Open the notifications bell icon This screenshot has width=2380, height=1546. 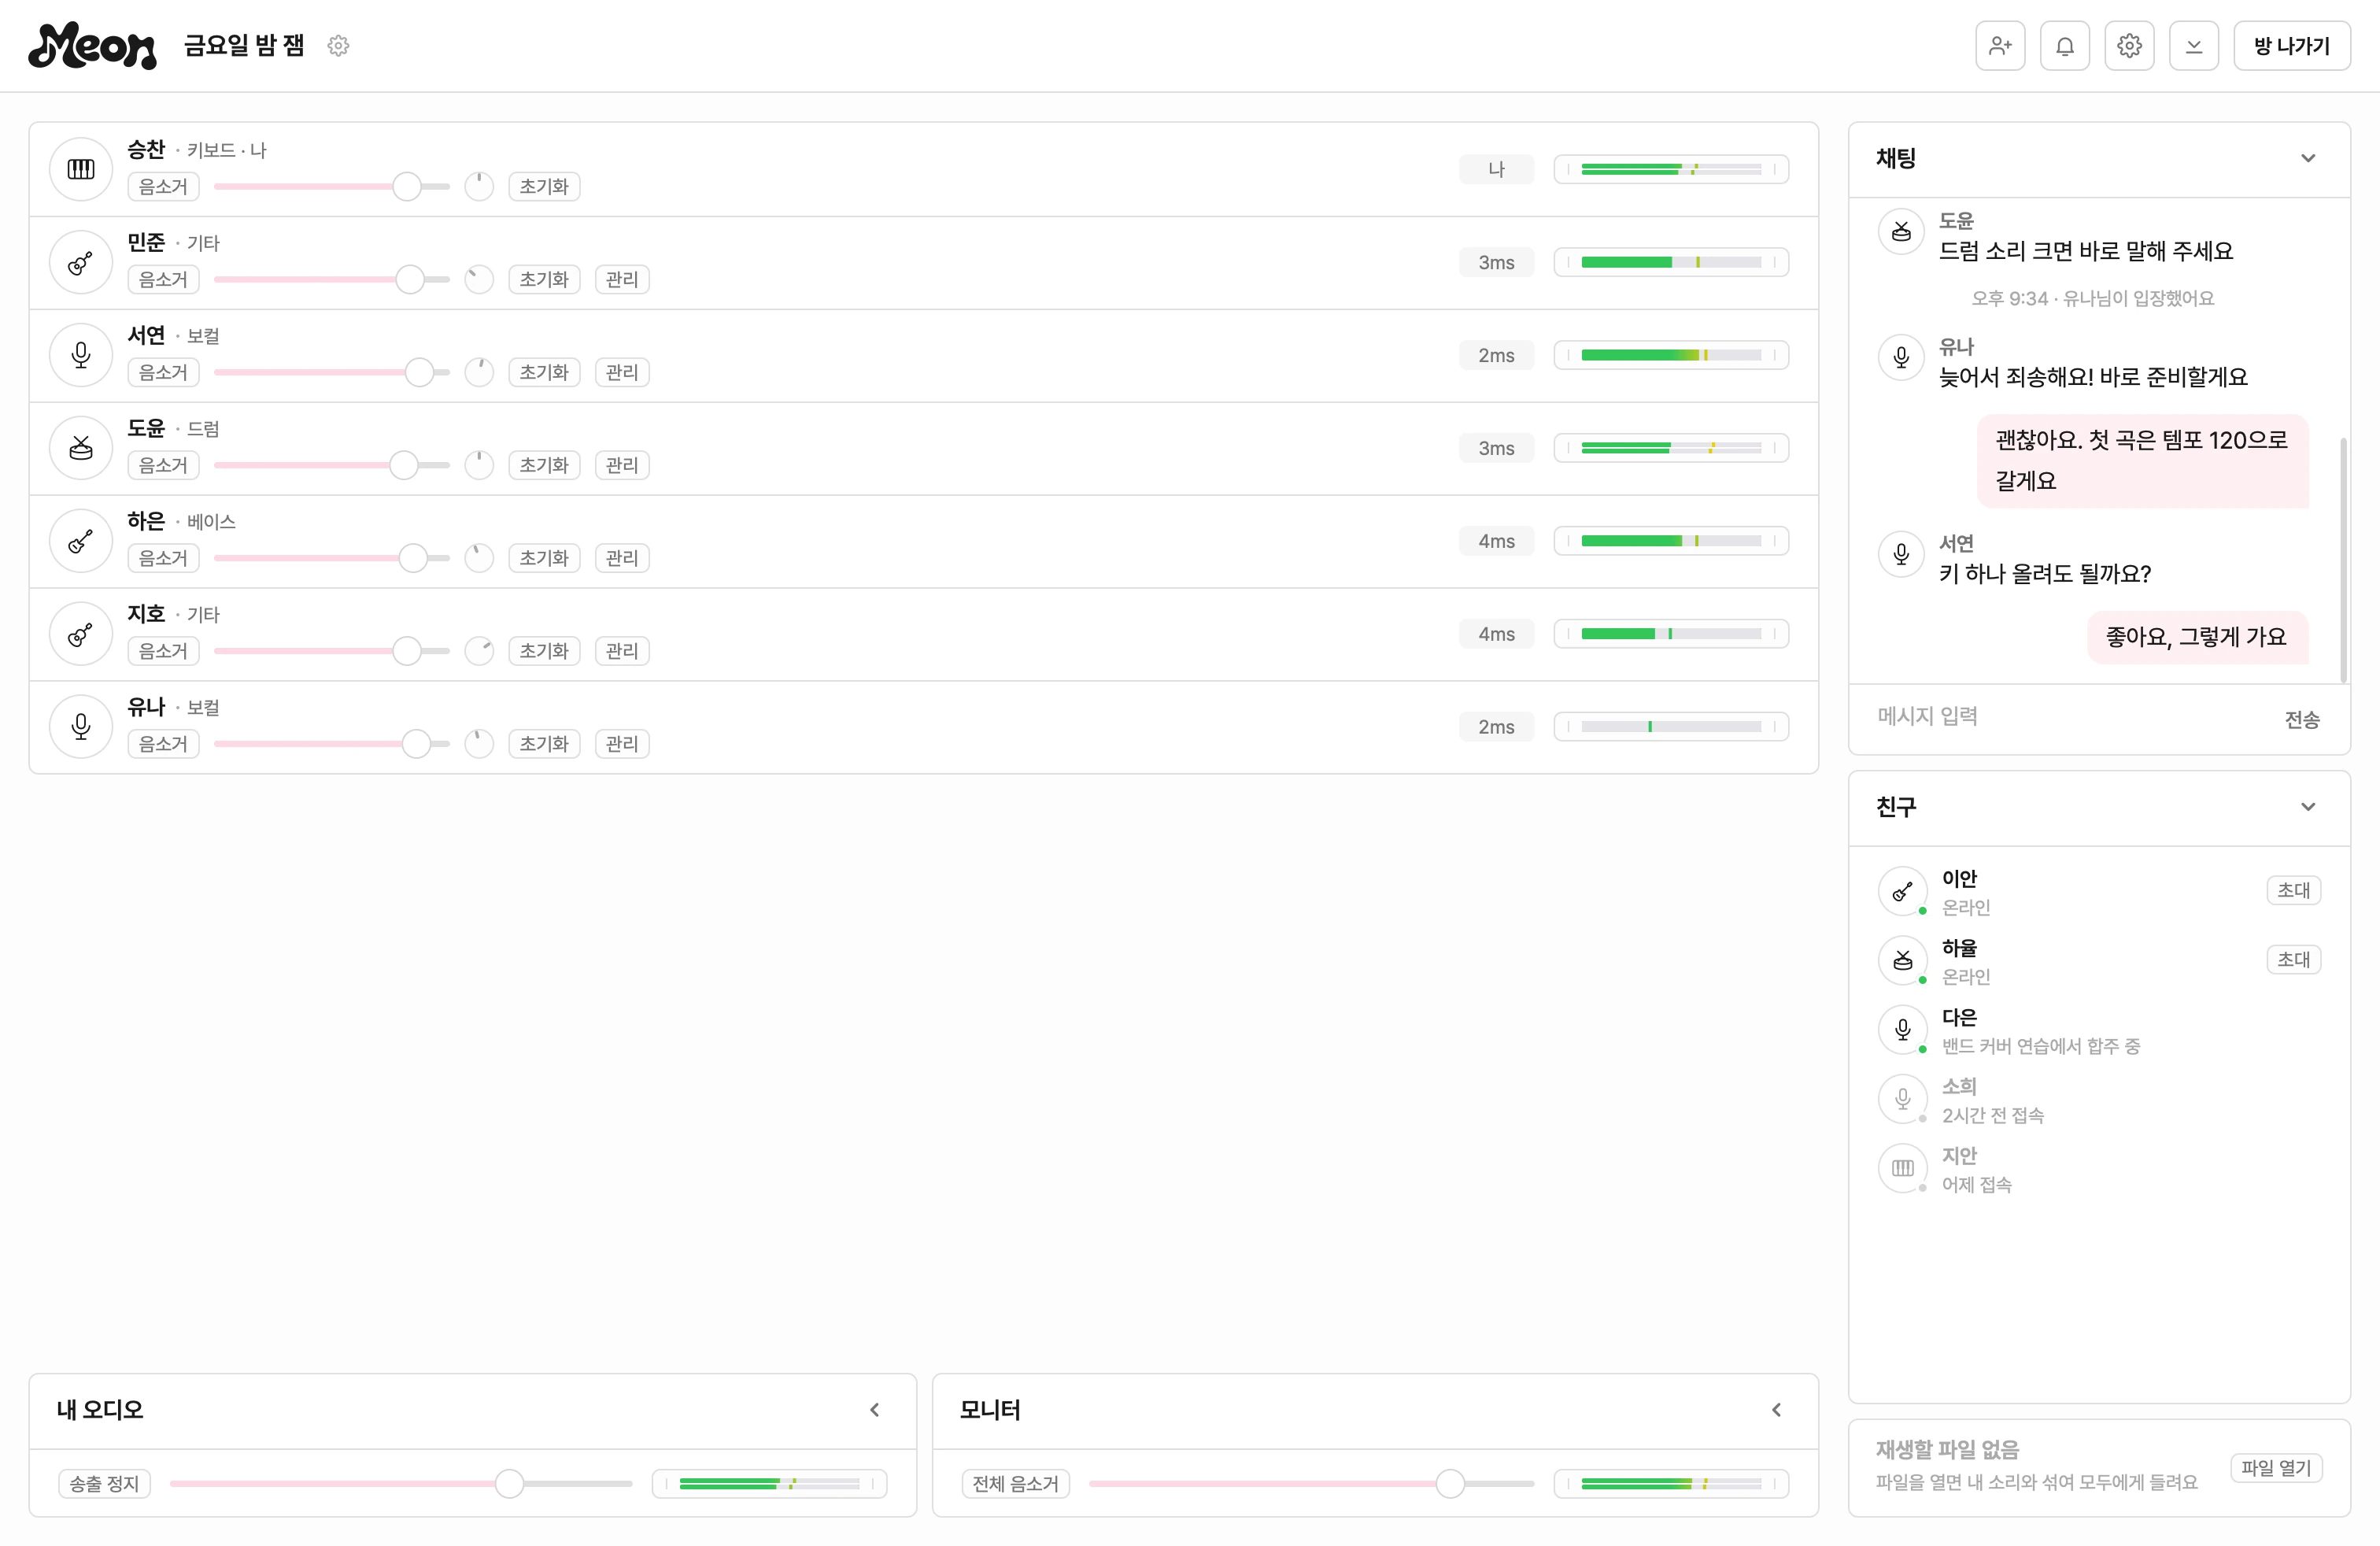(2065, 46)
